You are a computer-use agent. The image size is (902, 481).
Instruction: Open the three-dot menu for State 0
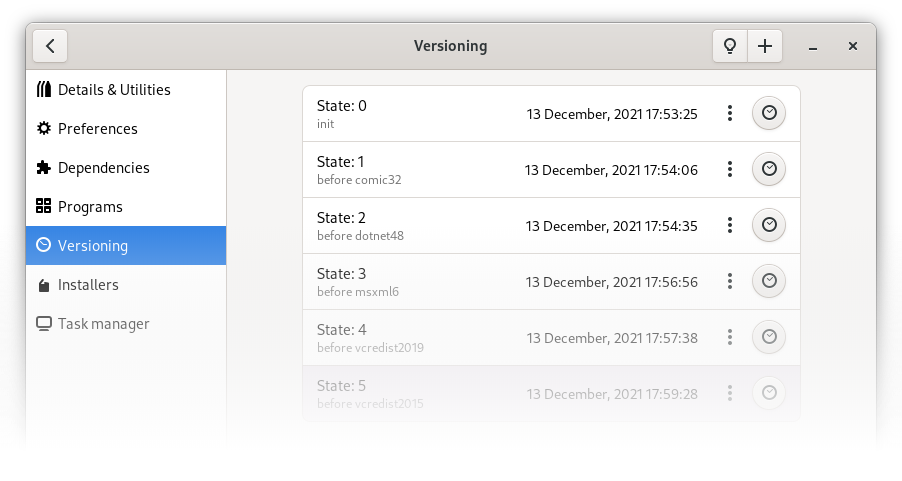[729, 113]
